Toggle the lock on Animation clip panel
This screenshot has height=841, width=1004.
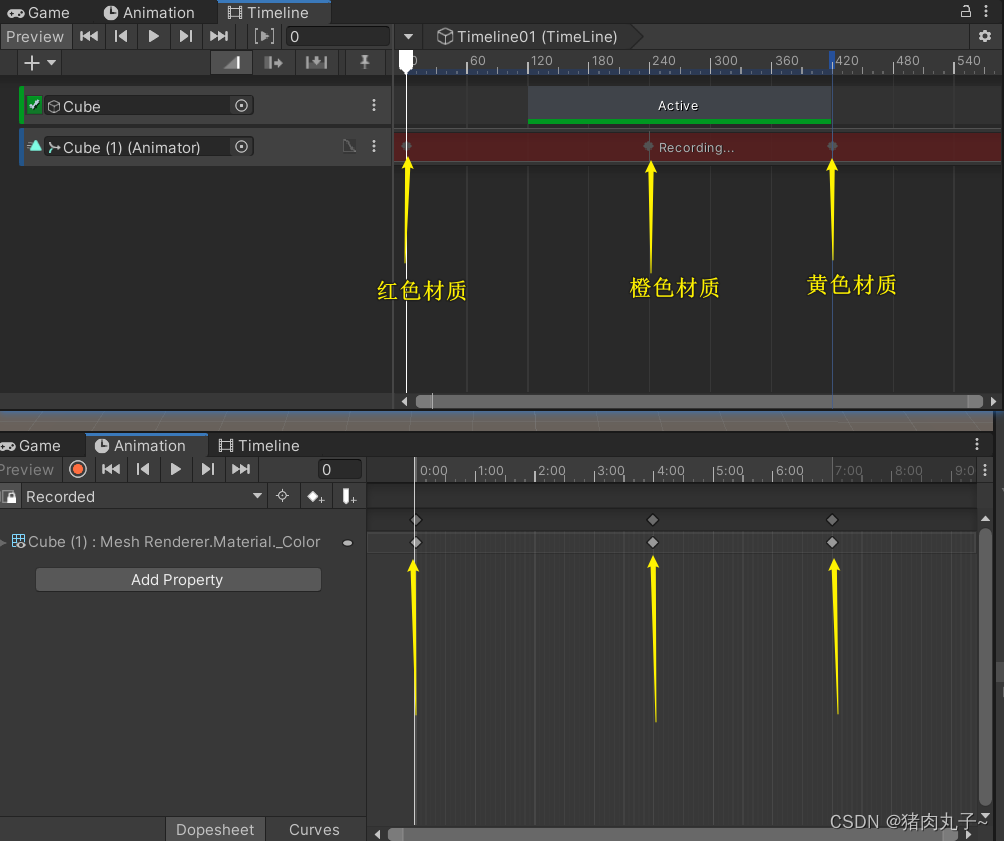pyautogui.click(x=9, y=497)
